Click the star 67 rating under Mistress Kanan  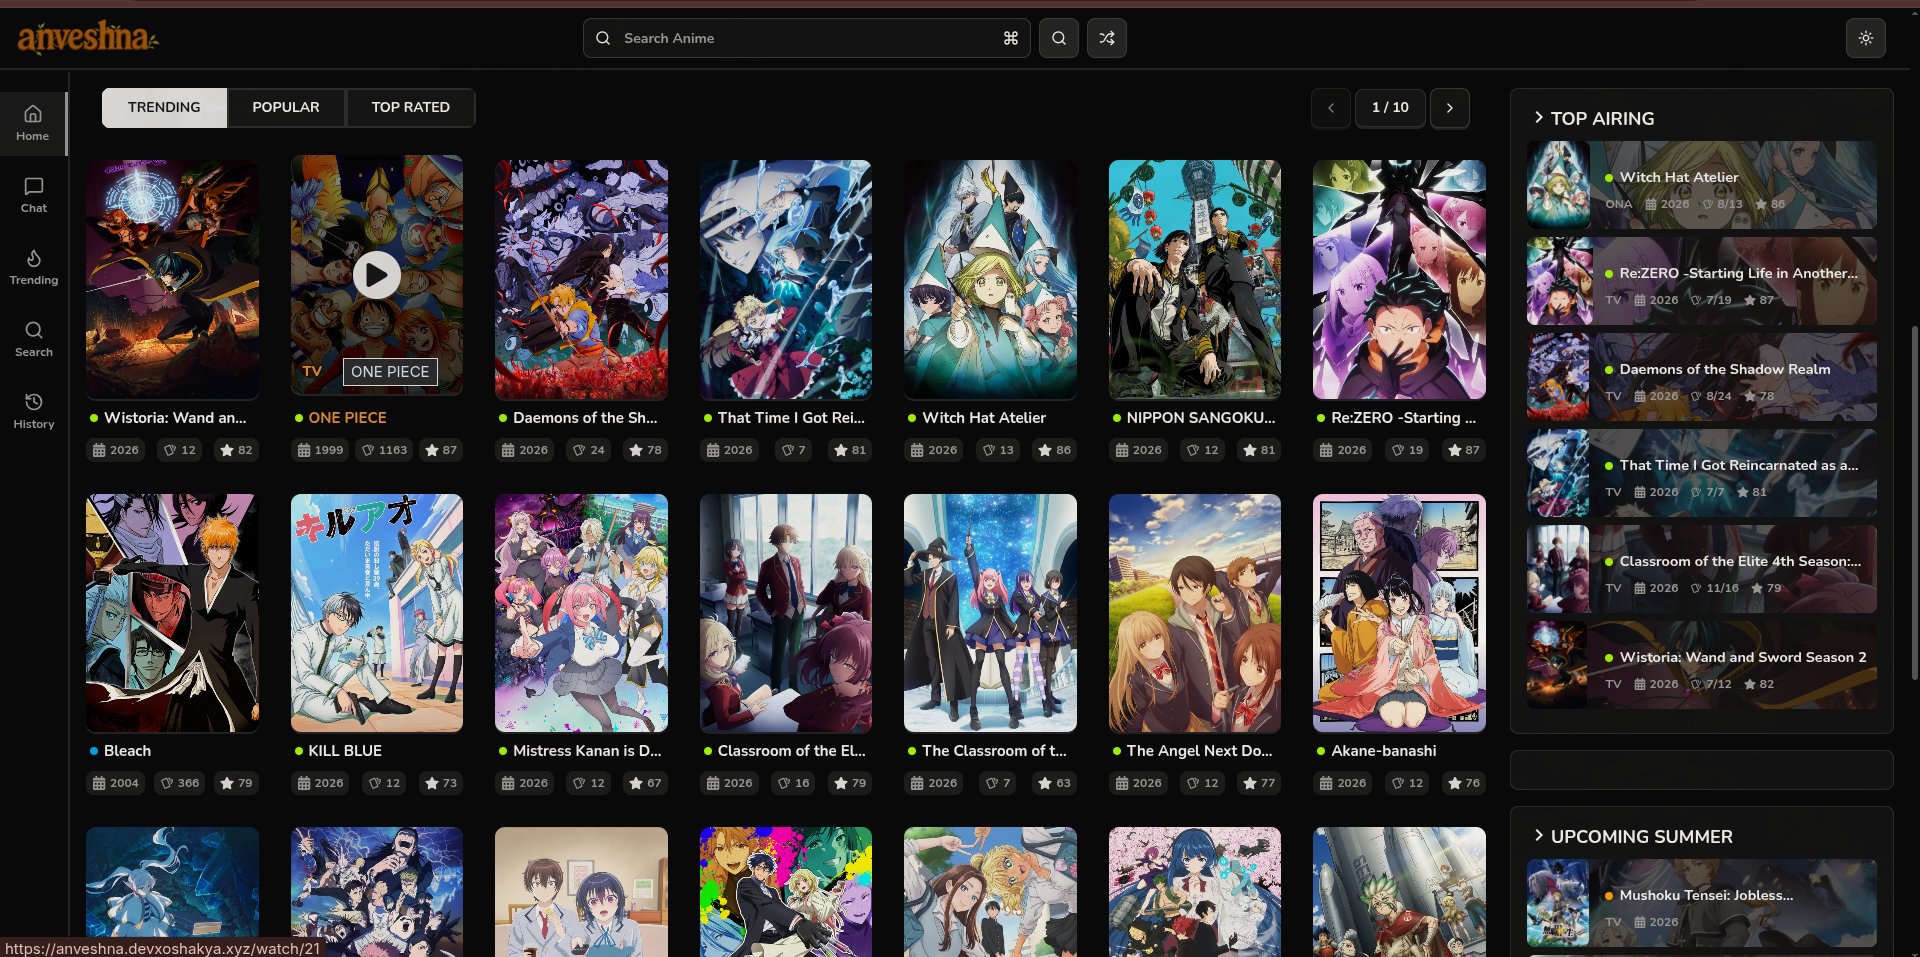(x=645, y=783)
